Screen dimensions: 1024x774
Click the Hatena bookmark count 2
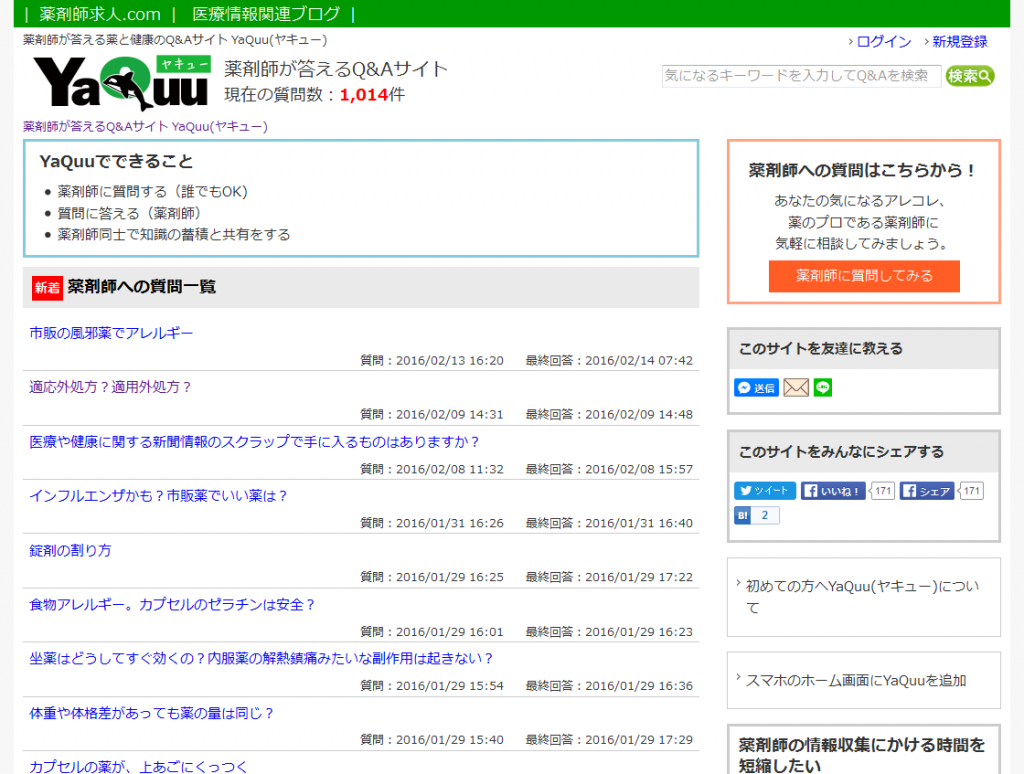point(765,515)
